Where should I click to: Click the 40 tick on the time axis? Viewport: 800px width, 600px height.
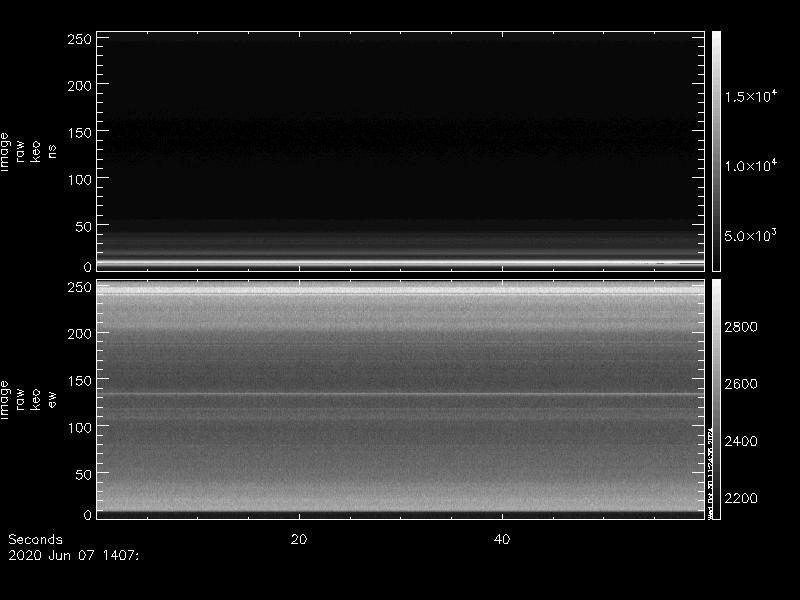pyautogui.click(x=503, y=539)
